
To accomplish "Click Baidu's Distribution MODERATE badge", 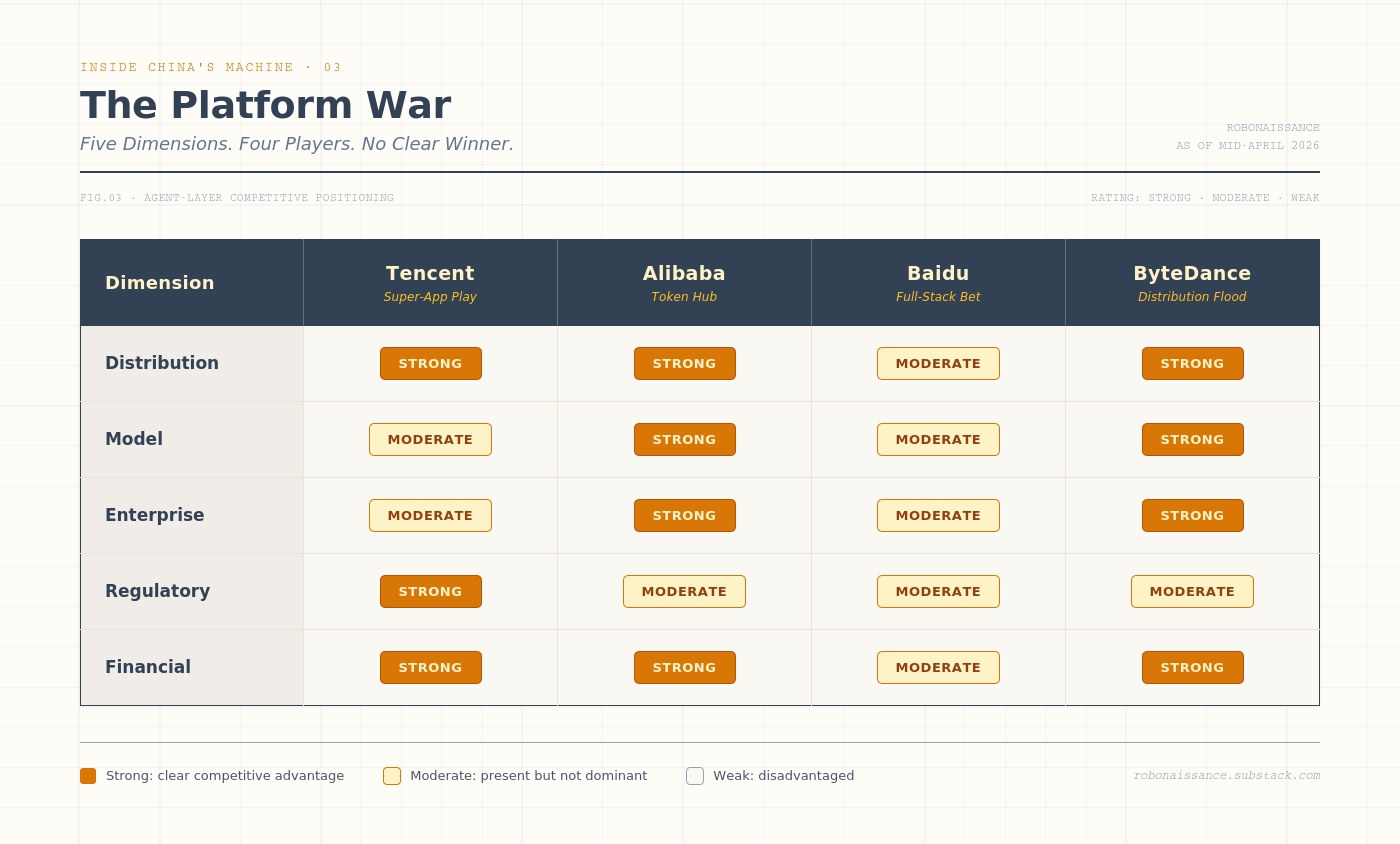I will coord(938,363).
